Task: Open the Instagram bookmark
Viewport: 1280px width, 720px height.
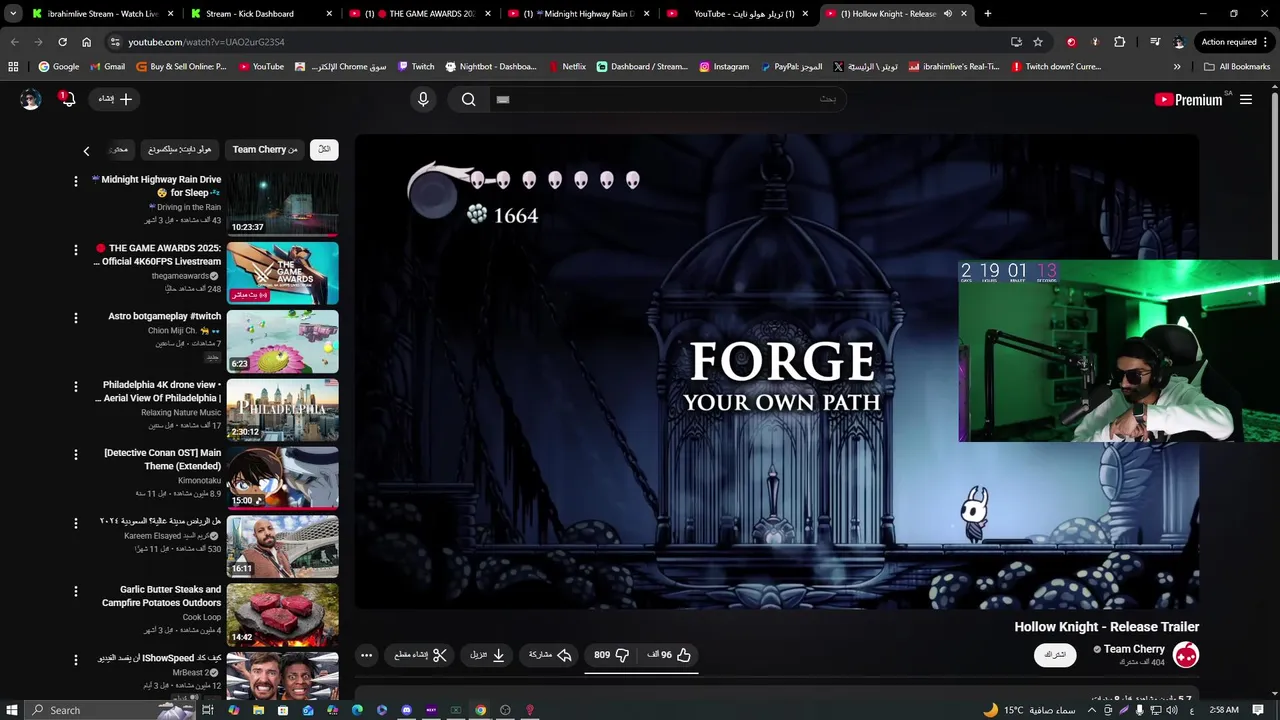Action: [724, 67]
